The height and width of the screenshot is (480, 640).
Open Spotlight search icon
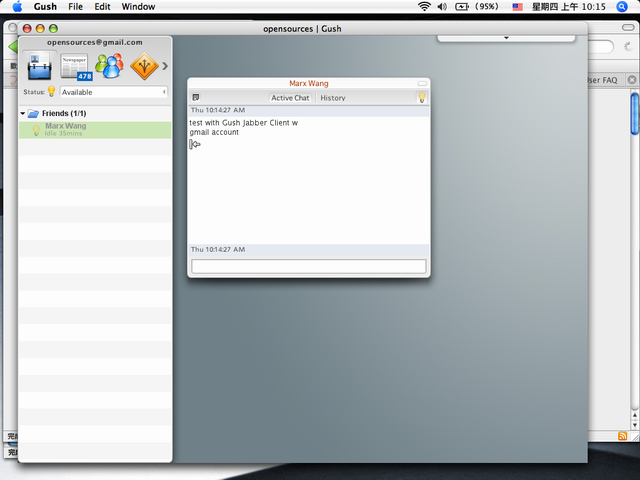point(622,7)
